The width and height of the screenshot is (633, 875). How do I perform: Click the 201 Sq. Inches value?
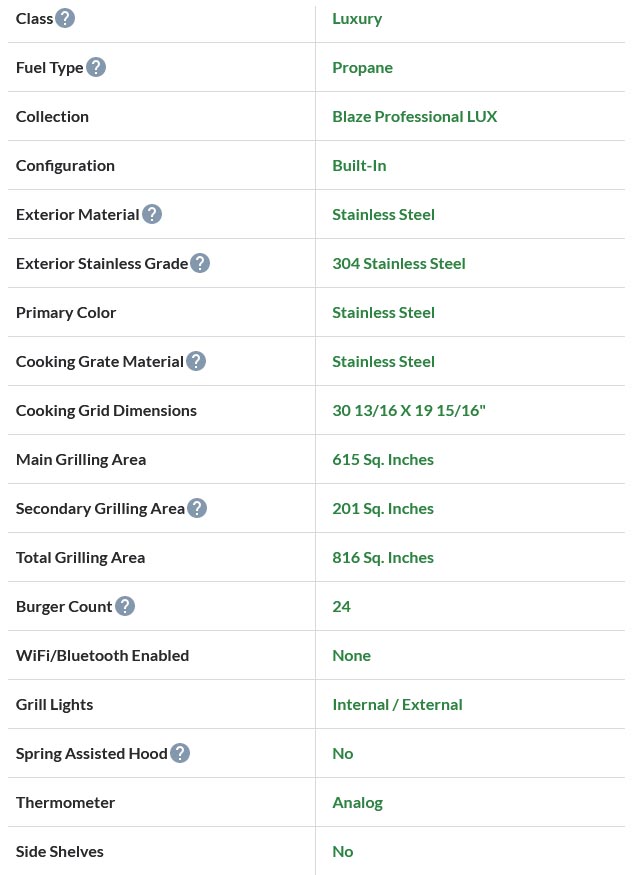pos(383,508)
